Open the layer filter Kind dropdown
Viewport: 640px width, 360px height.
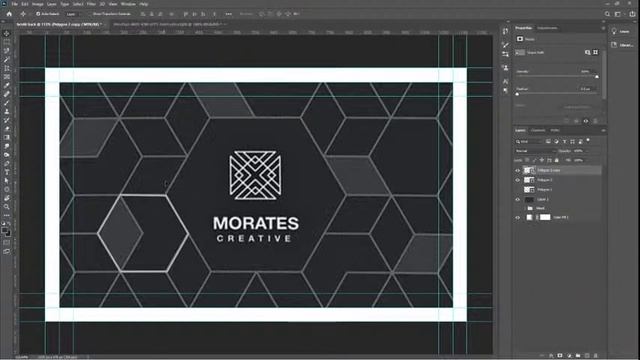click(529, 142)
